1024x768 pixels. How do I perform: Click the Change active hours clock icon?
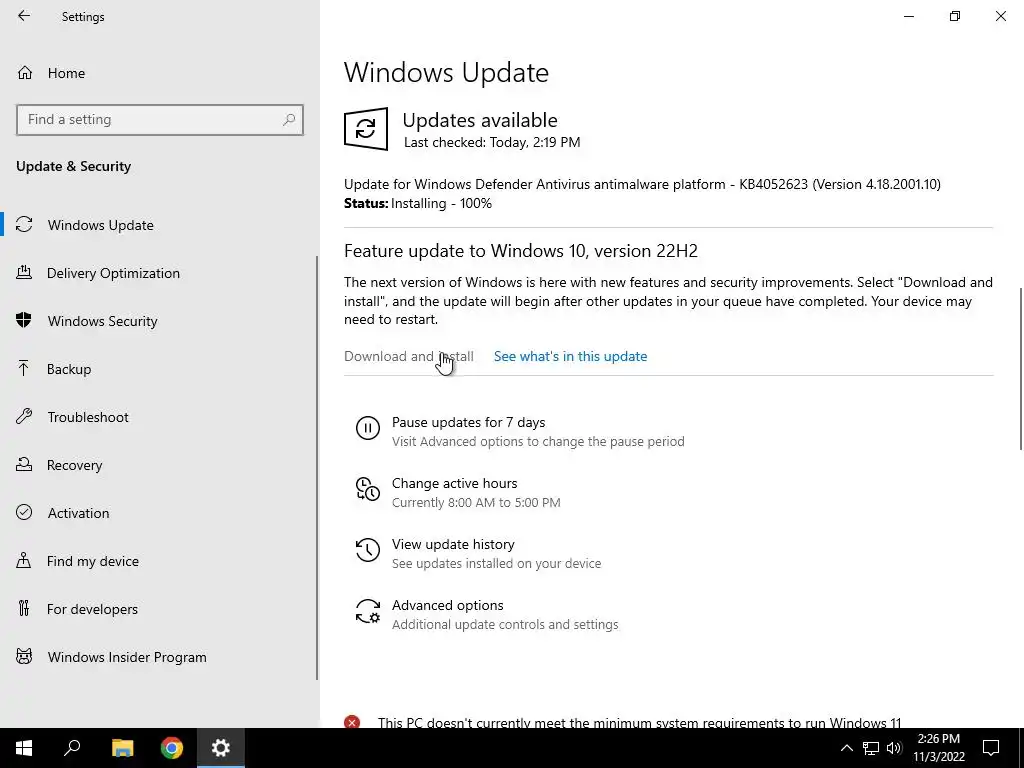(x=368, y=489)
